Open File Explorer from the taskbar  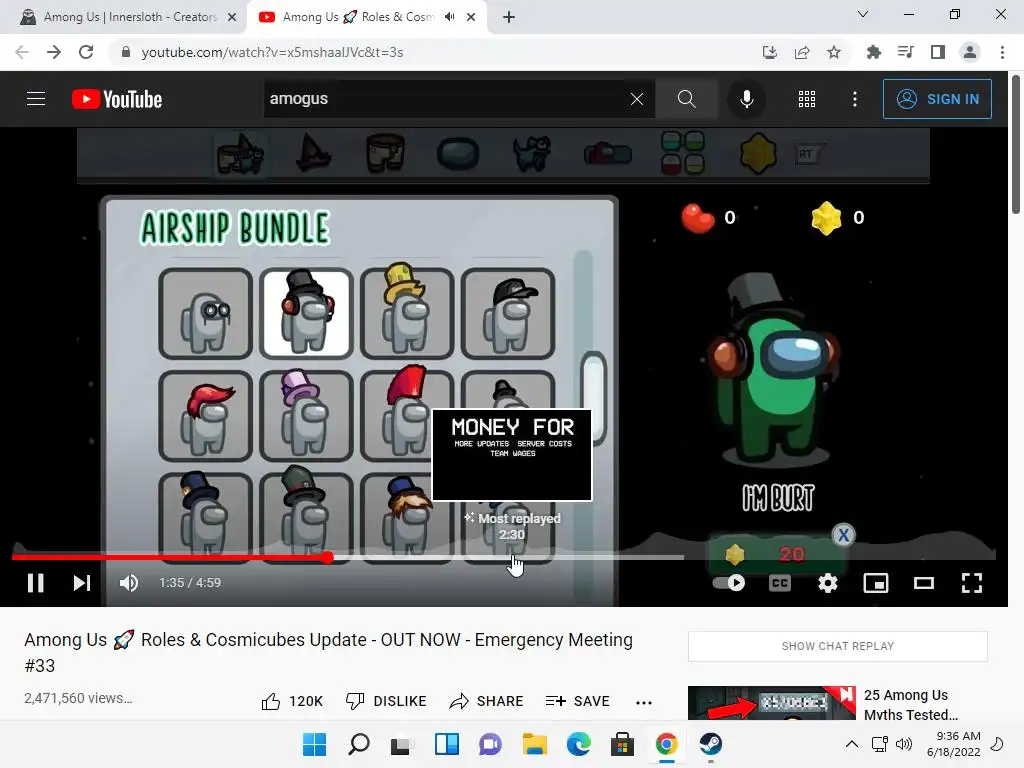[x=535, y=744]
